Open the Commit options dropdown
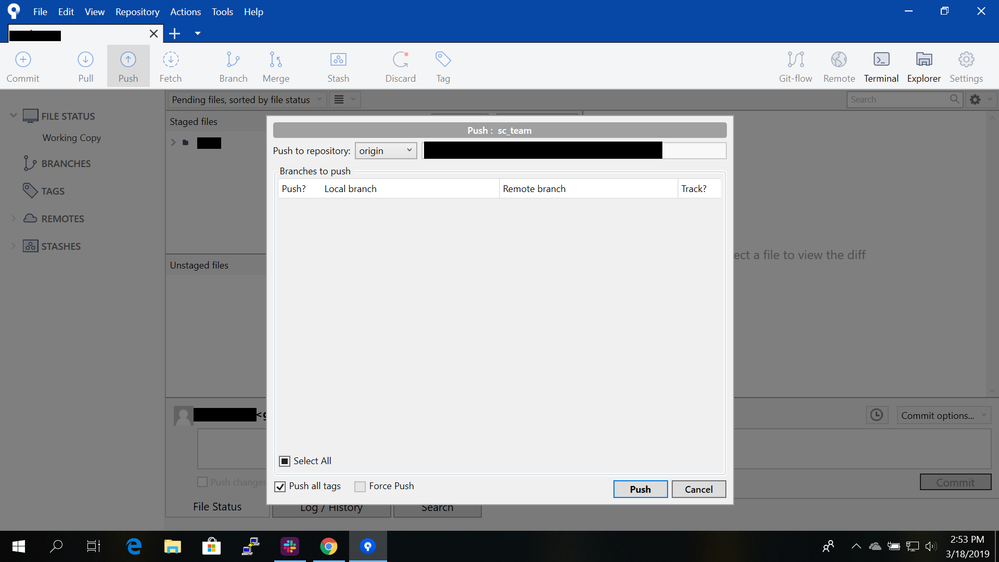Viewport: 999px width, 562px height. pos(944,415)
